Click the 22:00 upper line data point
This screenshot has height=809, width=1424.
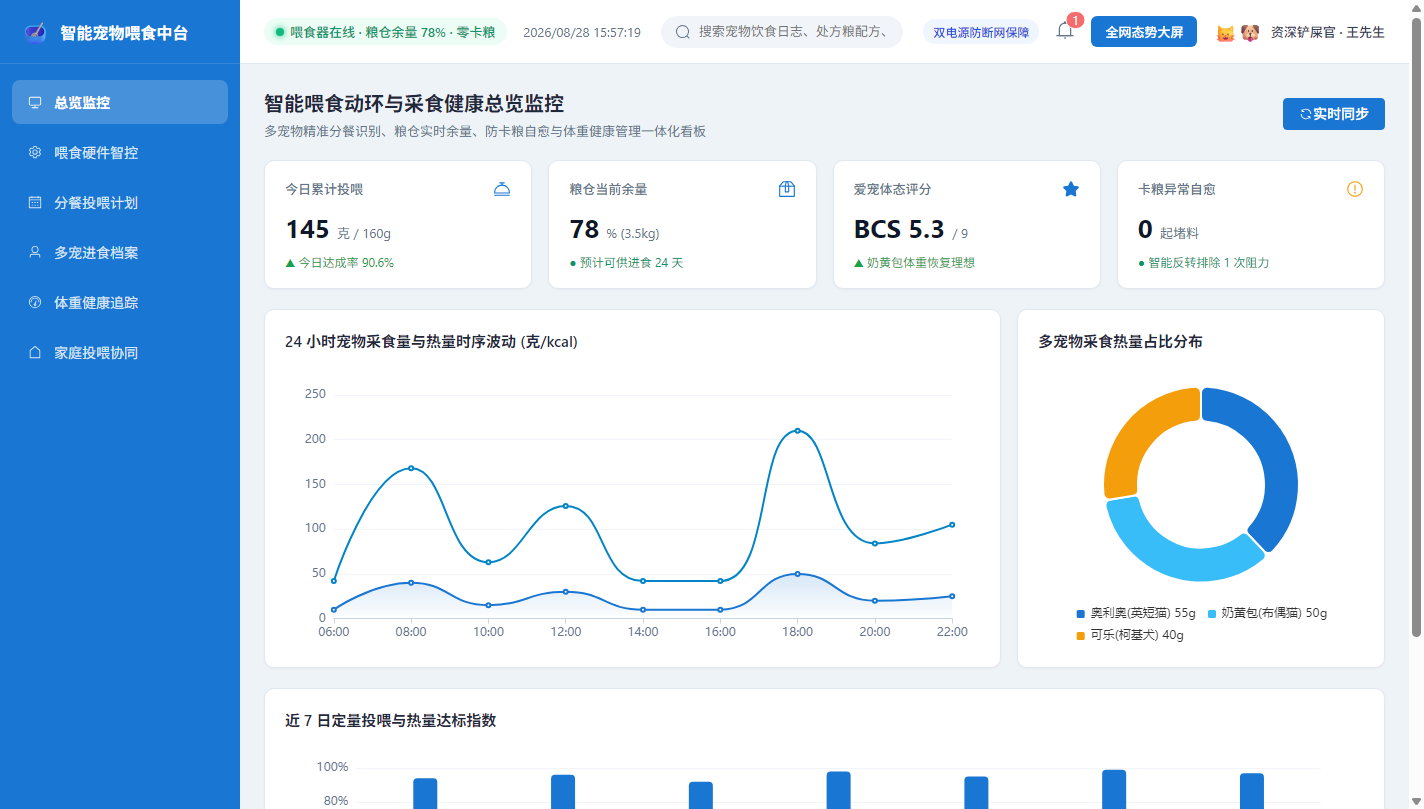click(x=952, y=524)
